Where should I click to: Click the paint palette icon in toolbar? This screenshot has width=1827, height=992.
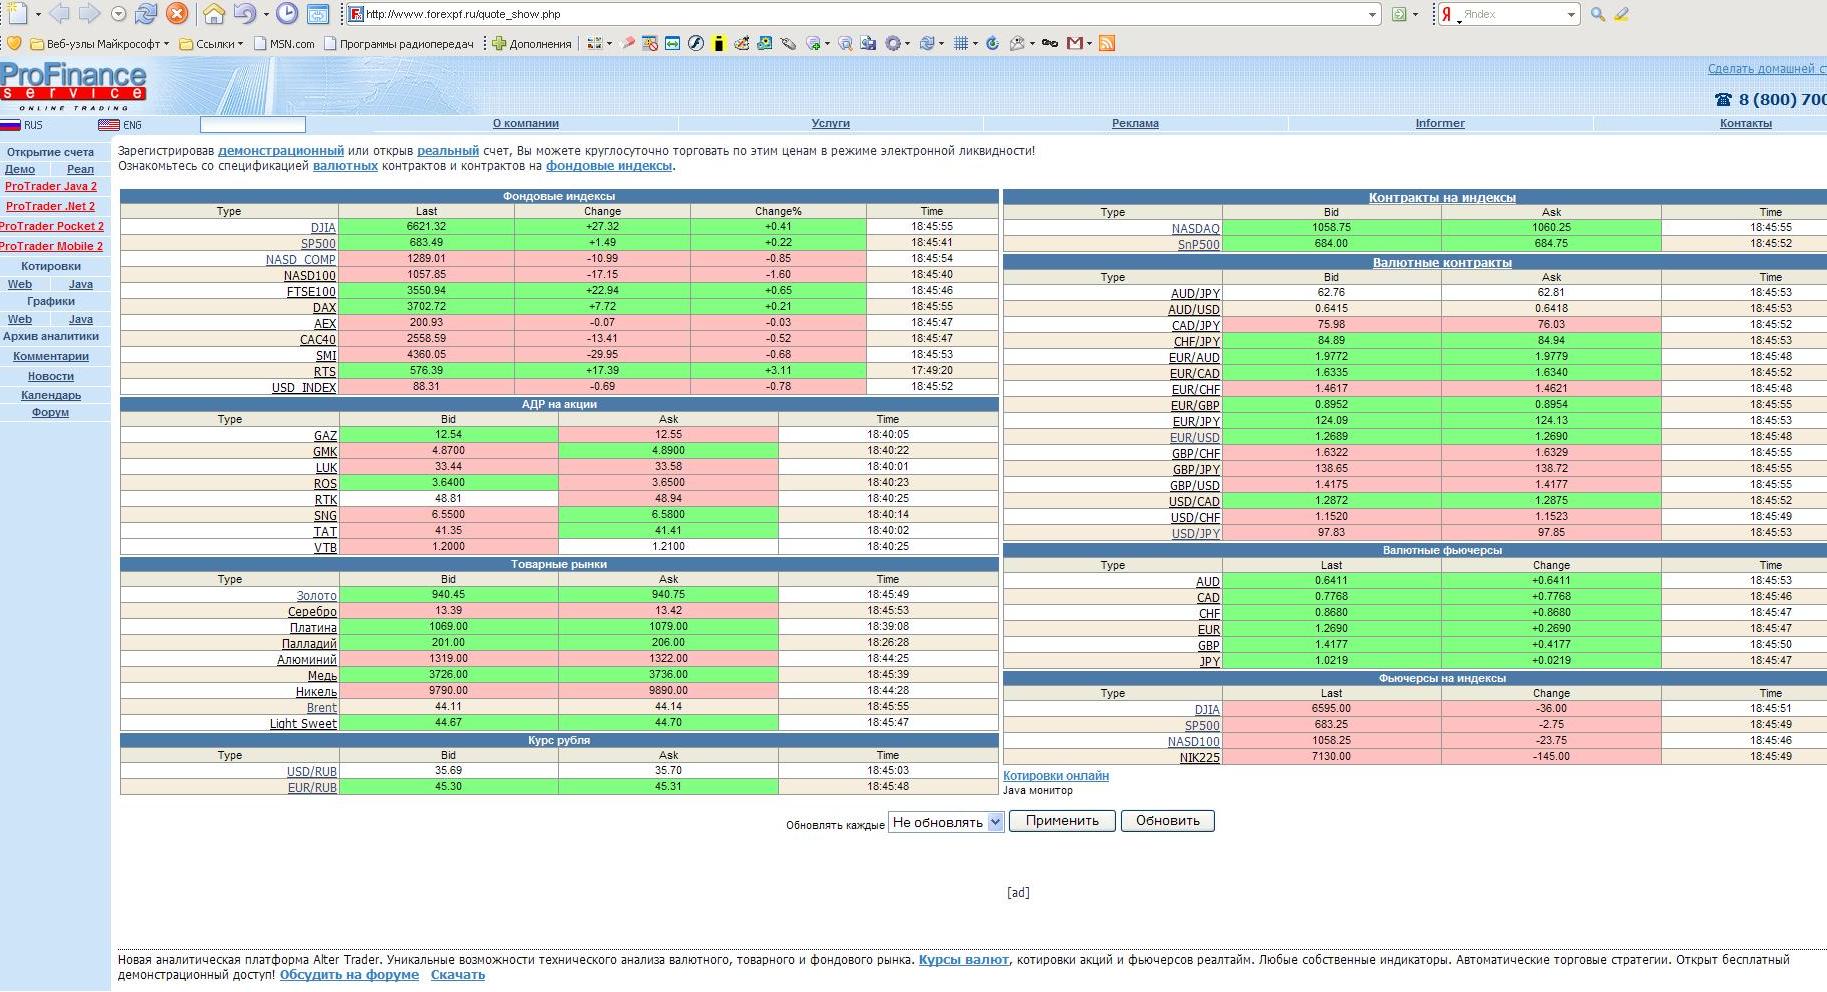tap(742, 43)
